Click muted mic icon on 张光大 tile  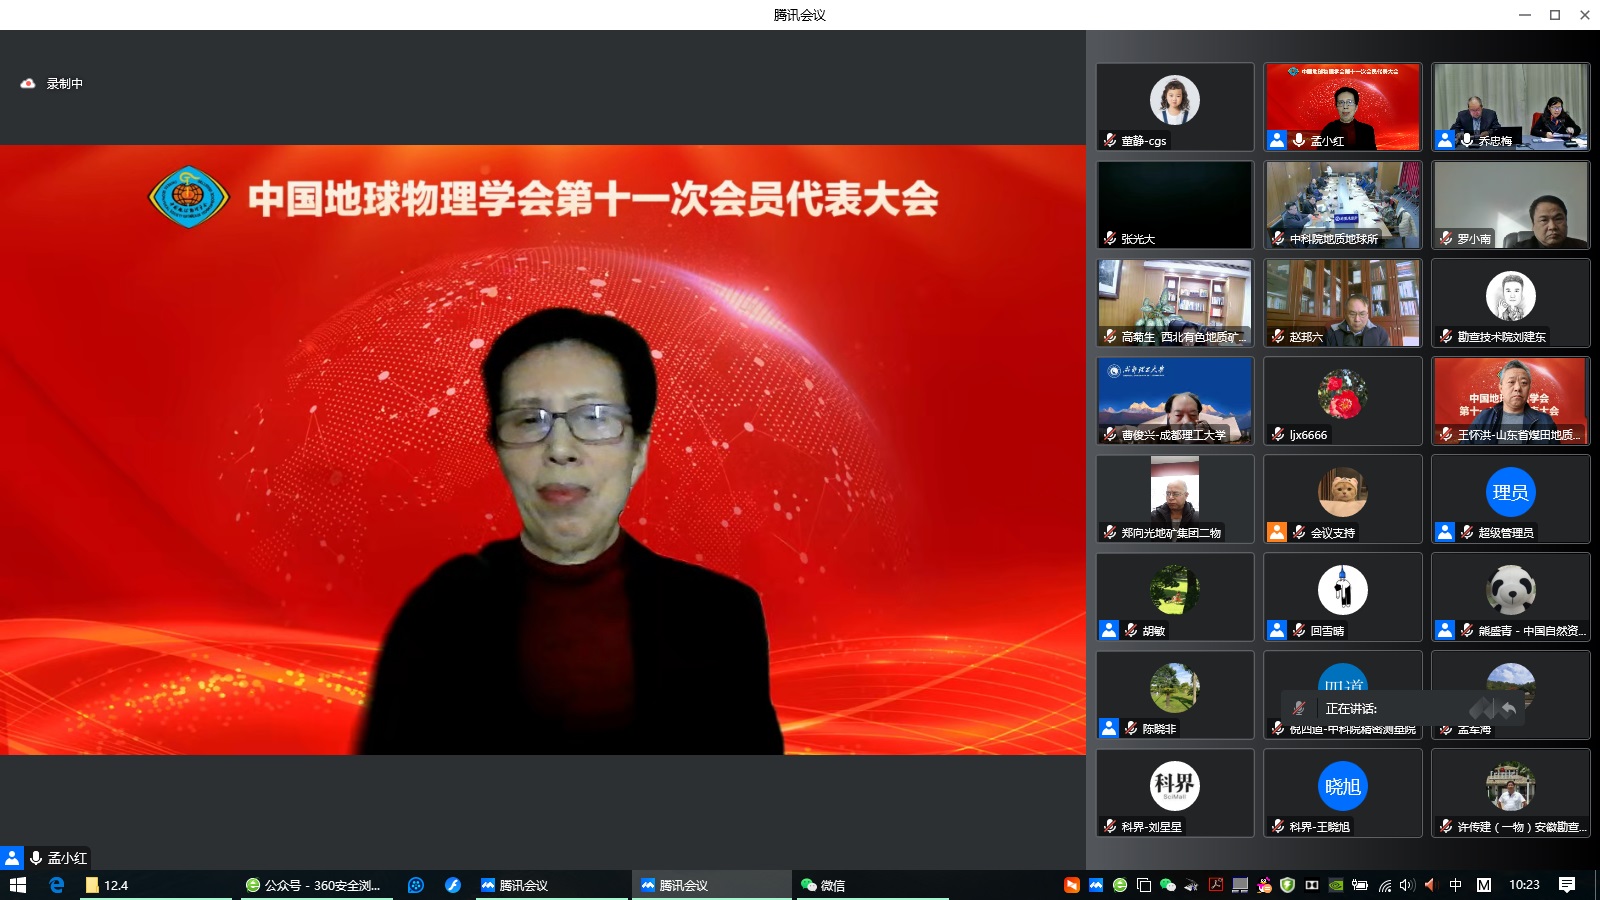coord(1110,238)
